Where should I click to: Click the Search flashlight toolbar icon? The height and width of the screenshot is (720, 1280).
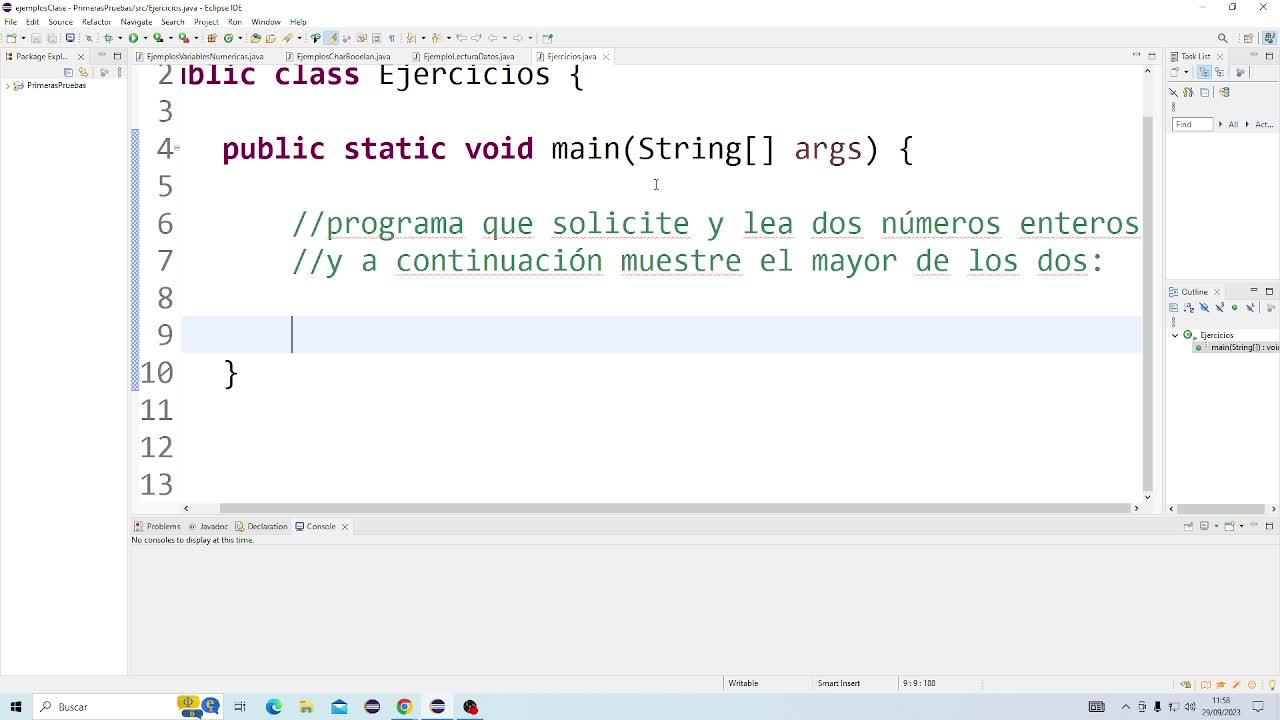click(x=287, y=38)
